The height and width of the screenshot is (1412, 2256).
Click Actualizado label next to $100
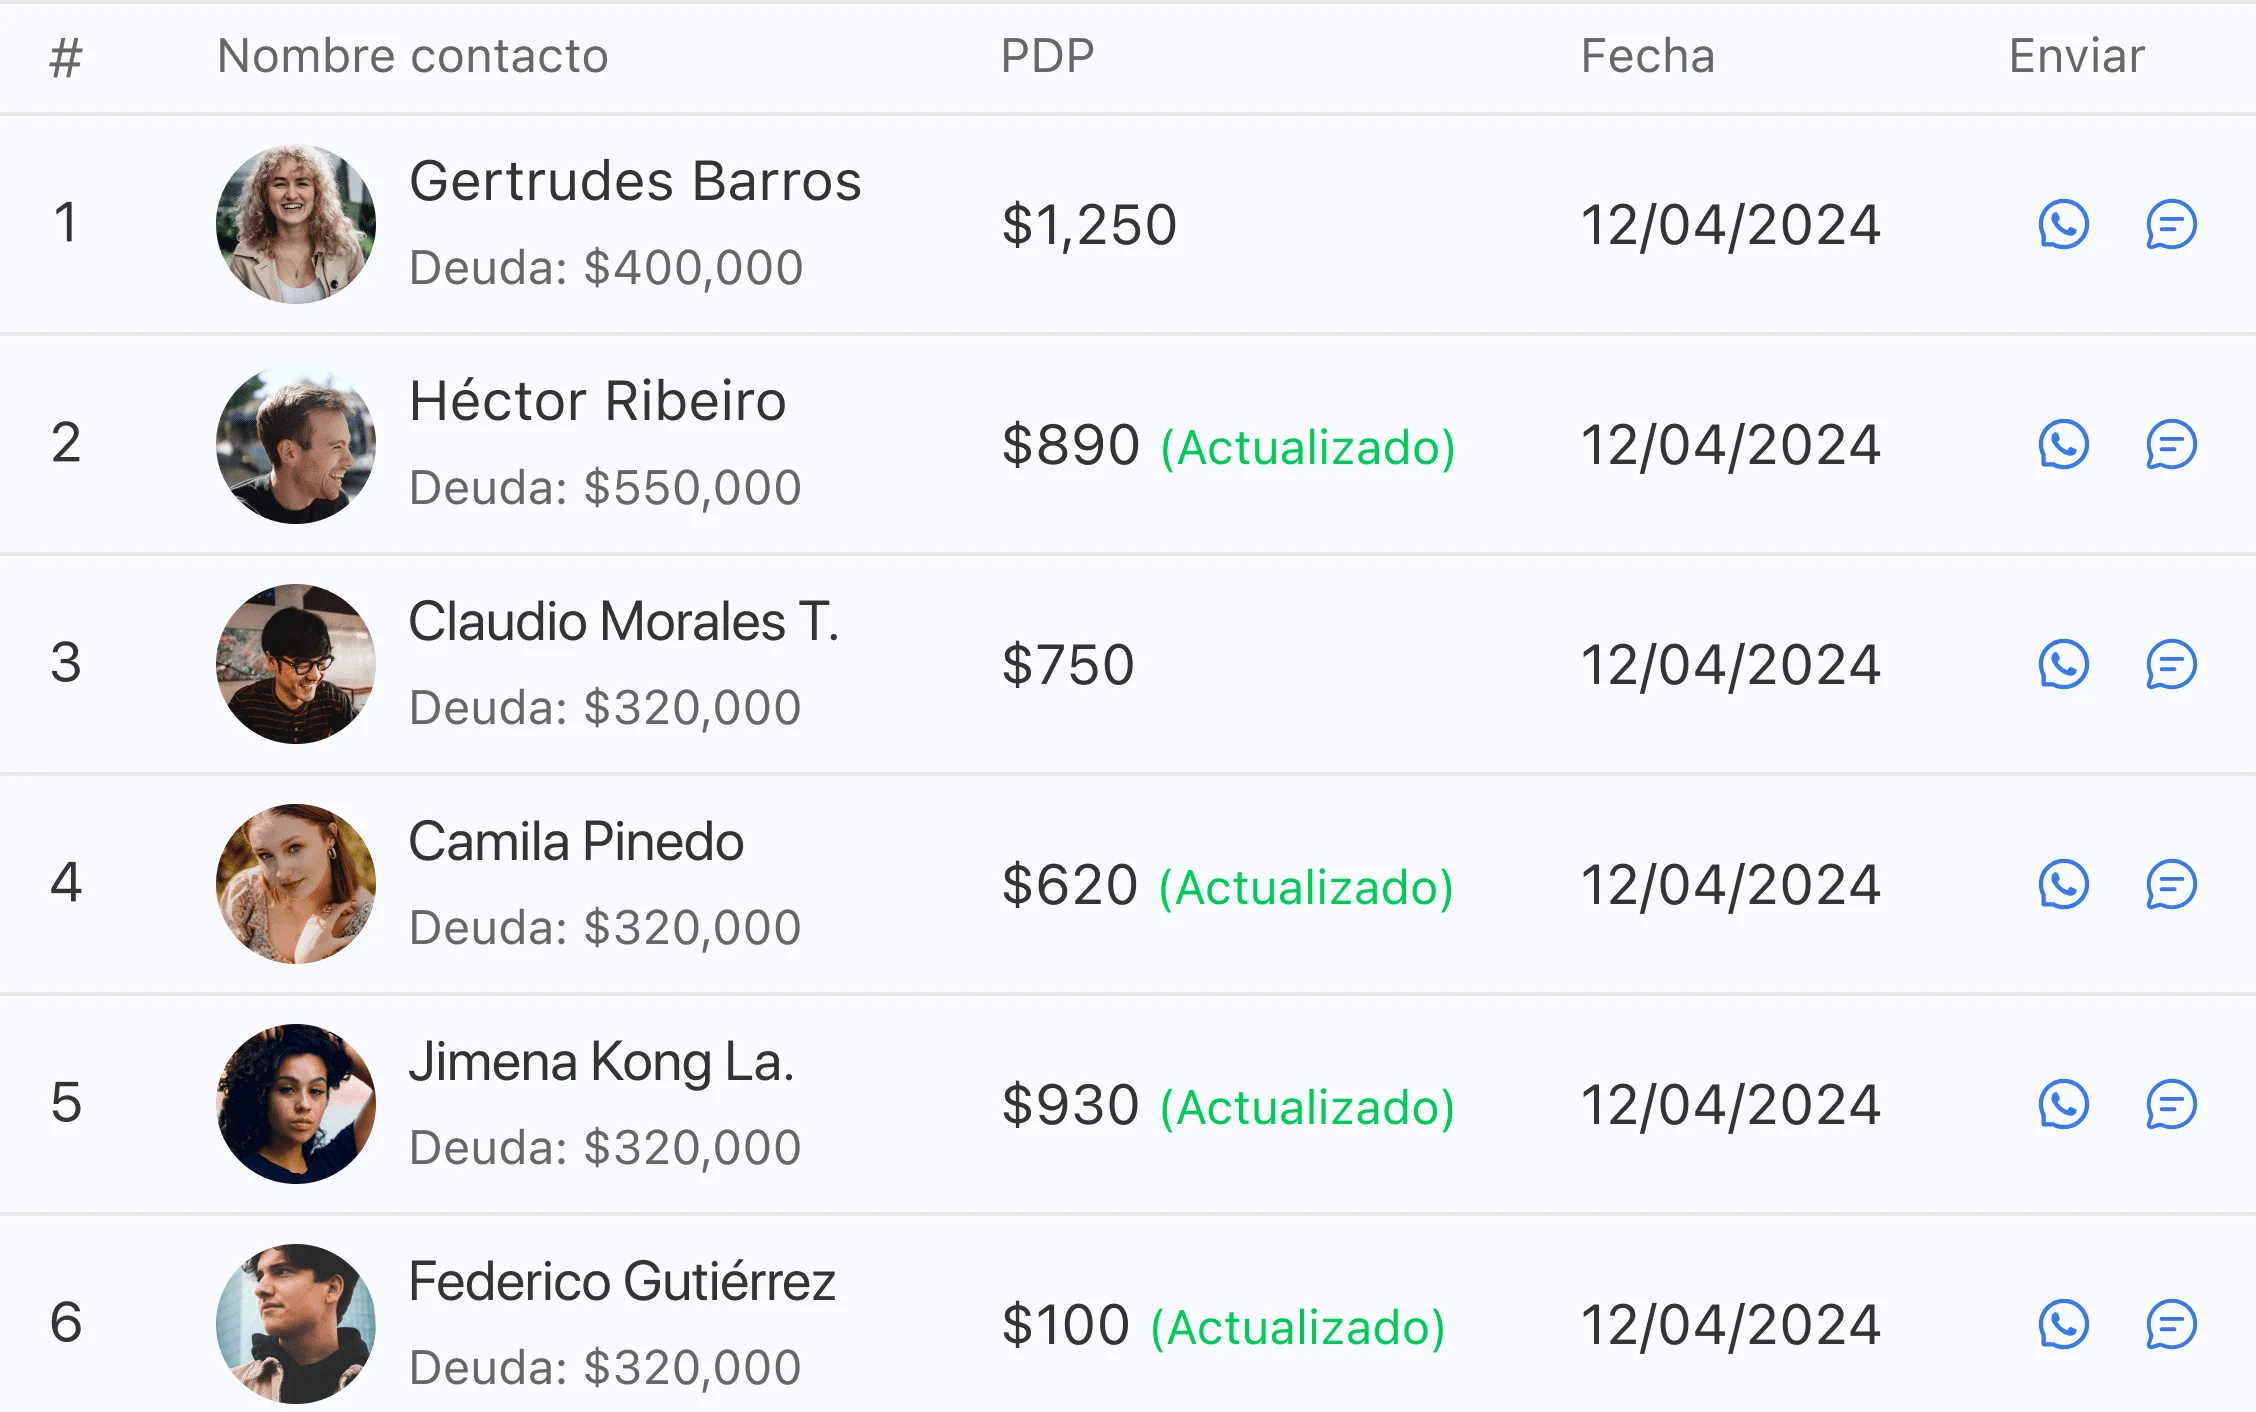[1298, 1327]
